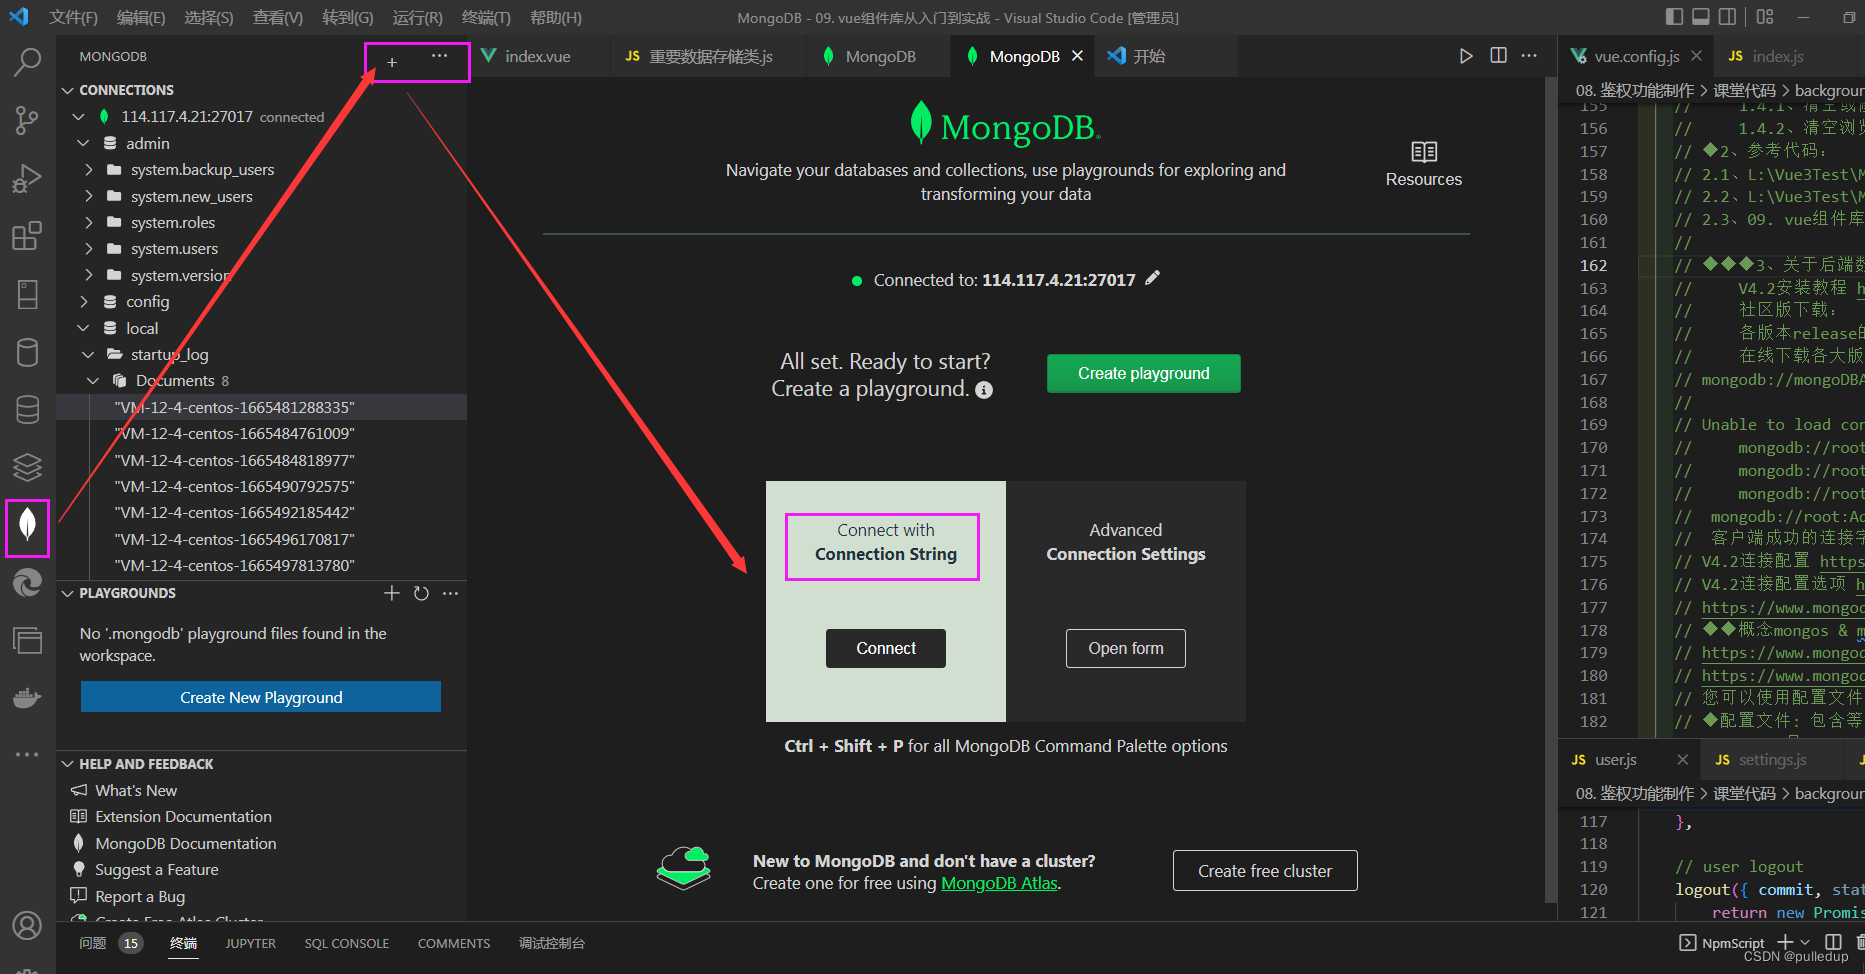This screenshot has height=974, width=1865.
Task: Open the 终端(T) menu
Action: tap(486, 17)
